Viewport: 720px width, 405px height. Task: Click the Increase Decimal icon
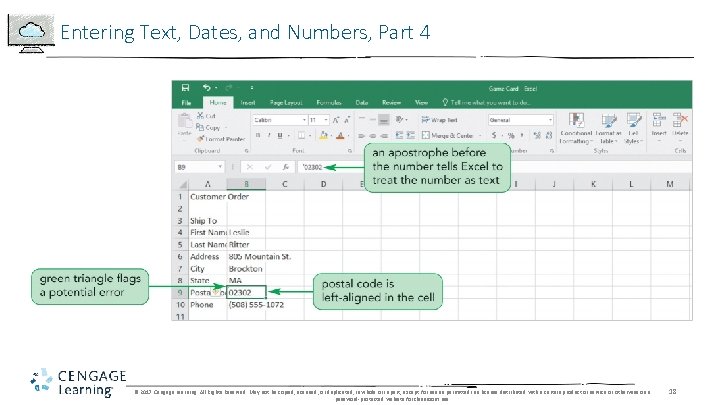(x=537, y=135)
